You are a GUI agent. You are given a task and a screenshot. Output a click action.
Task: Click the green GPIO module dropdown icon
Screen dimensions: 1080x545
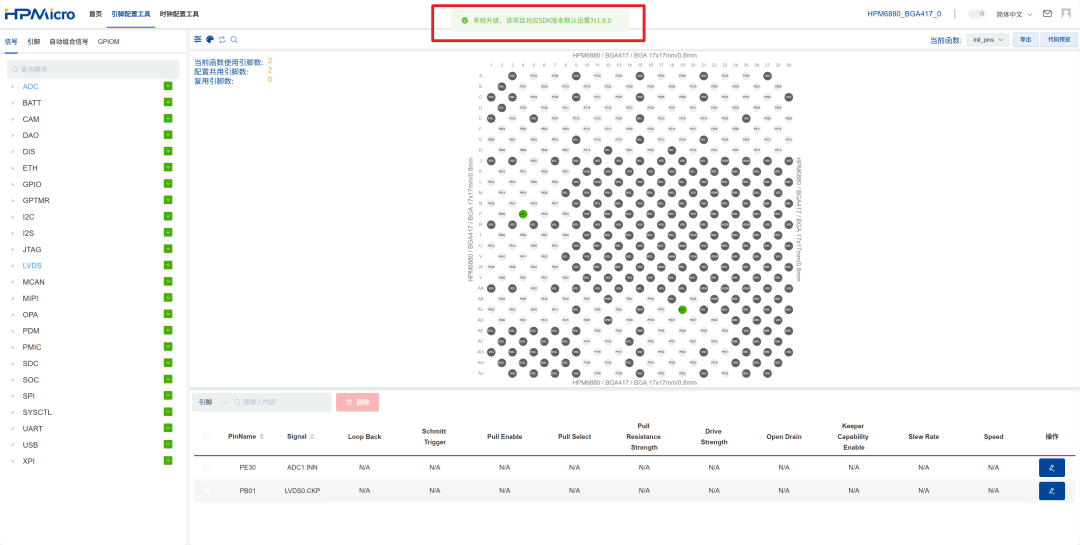click(167, 184)
